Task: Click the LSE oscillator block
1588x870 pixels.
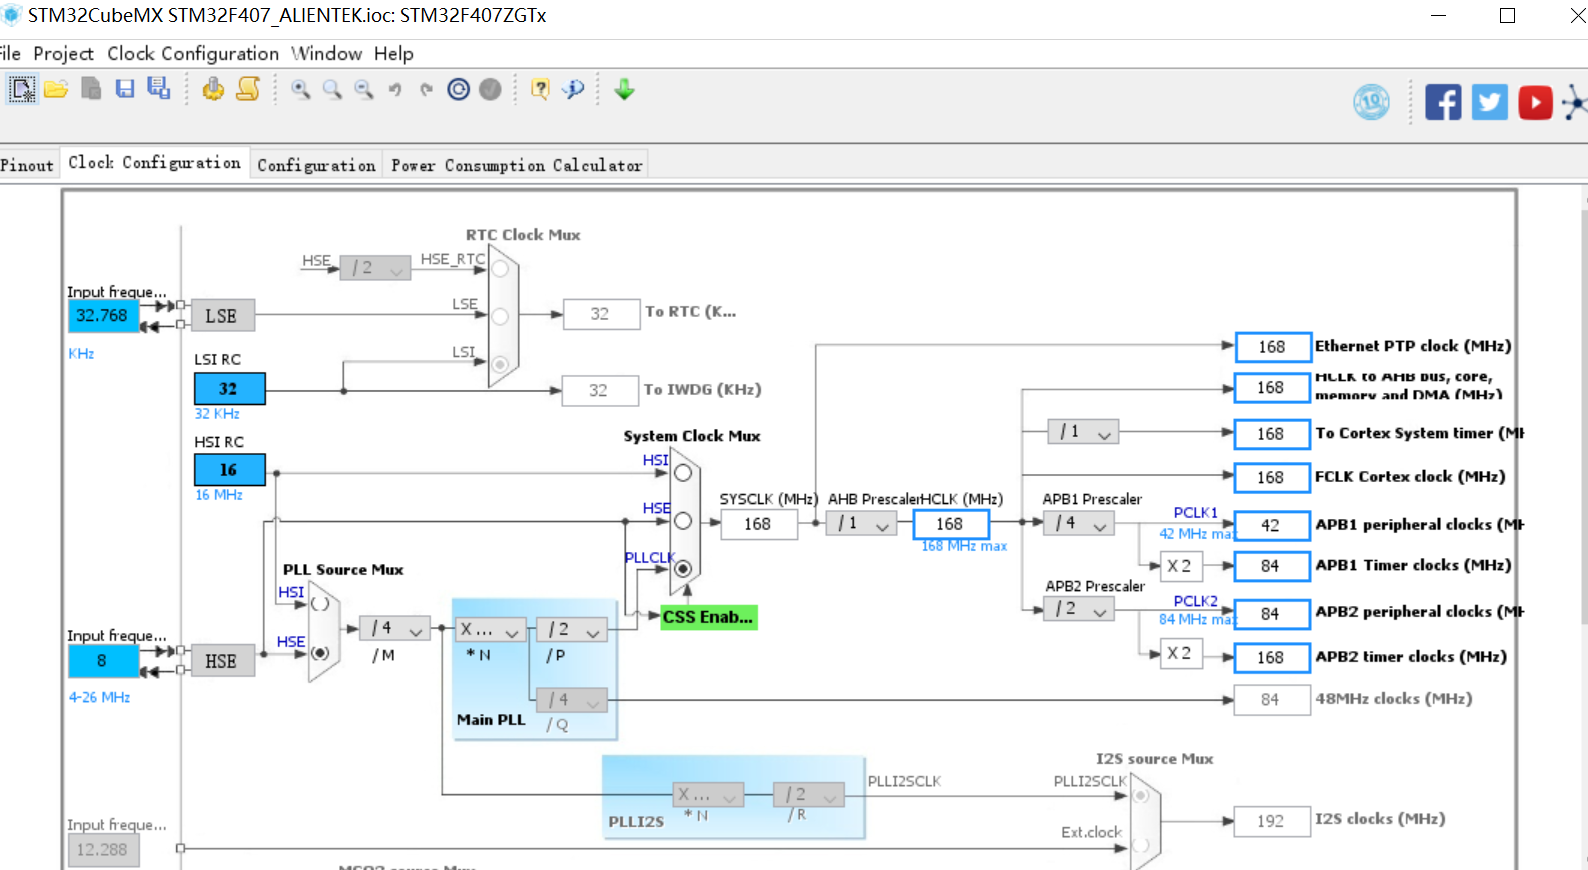Action: 223,316
